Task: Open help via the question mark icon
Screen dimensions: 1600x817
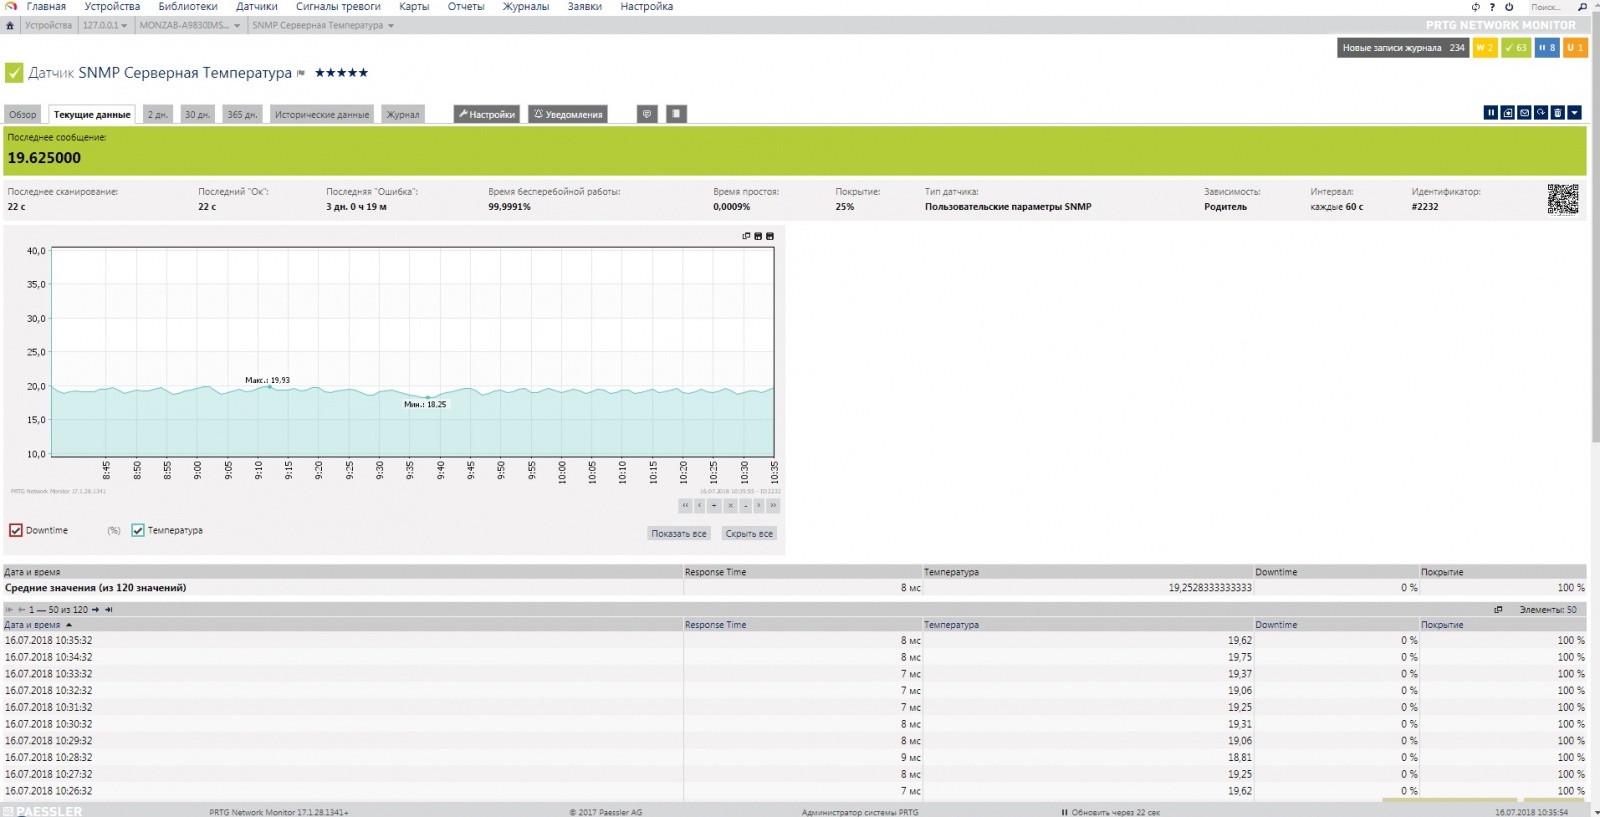Action: (x=1492, y=7)
